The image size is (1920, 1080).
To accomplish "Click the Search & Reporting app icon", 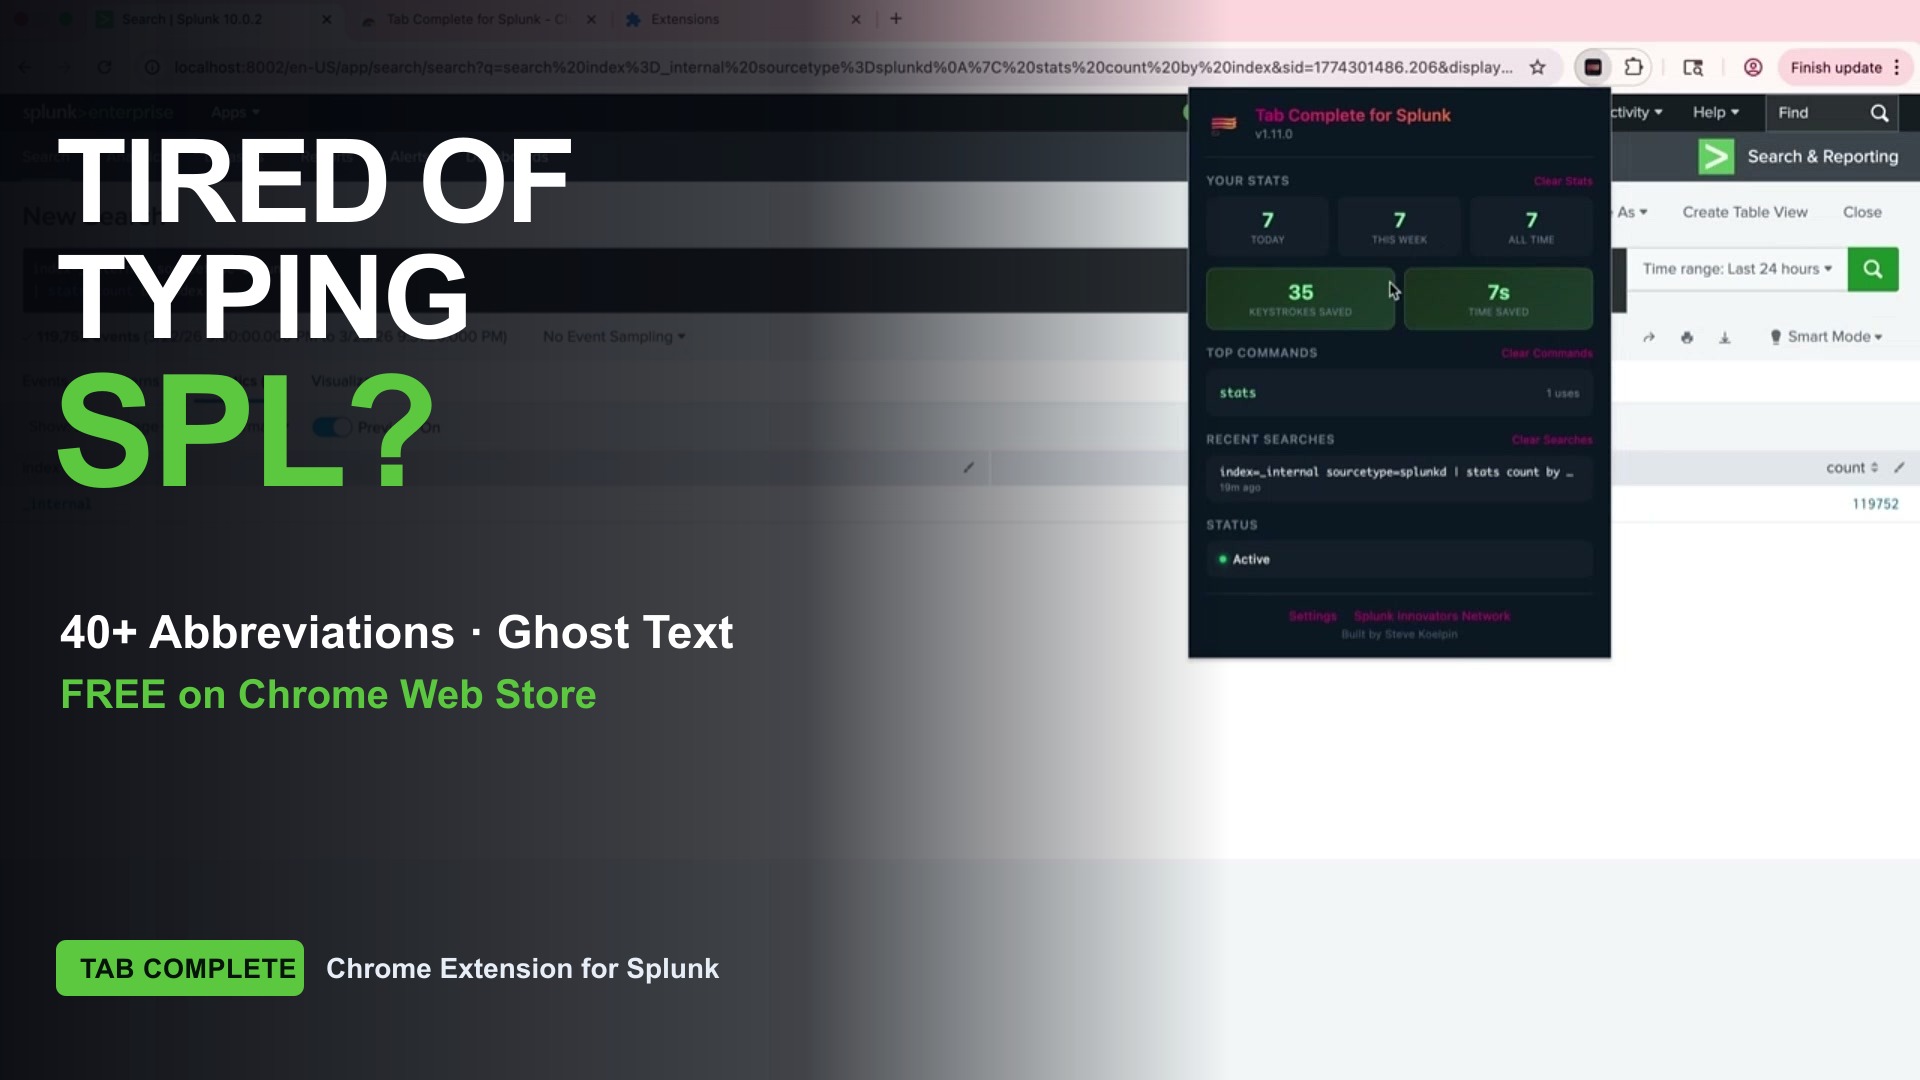I will pos(1716,157).
